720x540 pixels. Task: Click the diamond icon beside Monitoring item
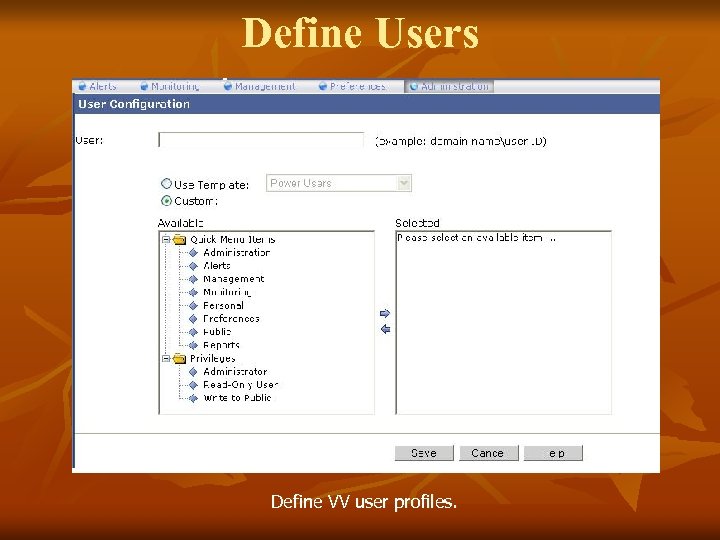click(193, 292)
